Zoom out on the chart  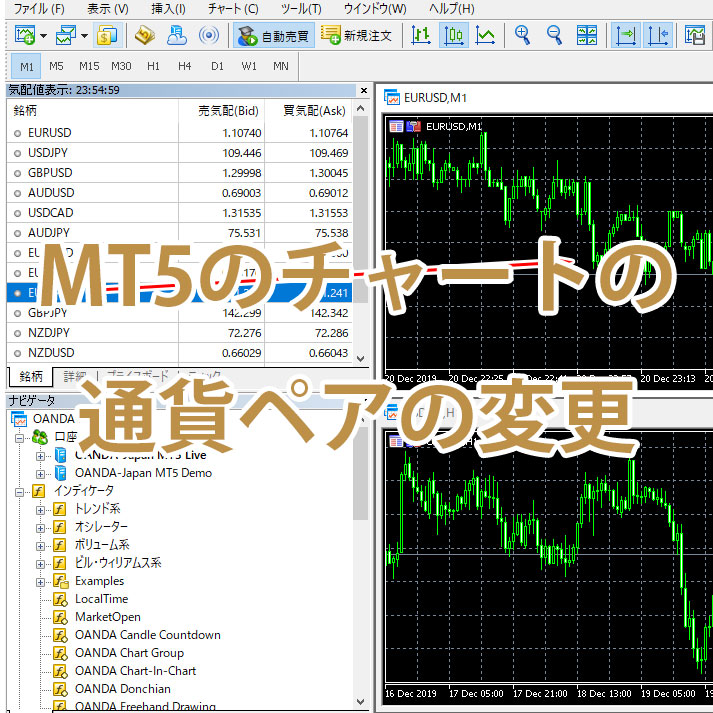point(554,35)
